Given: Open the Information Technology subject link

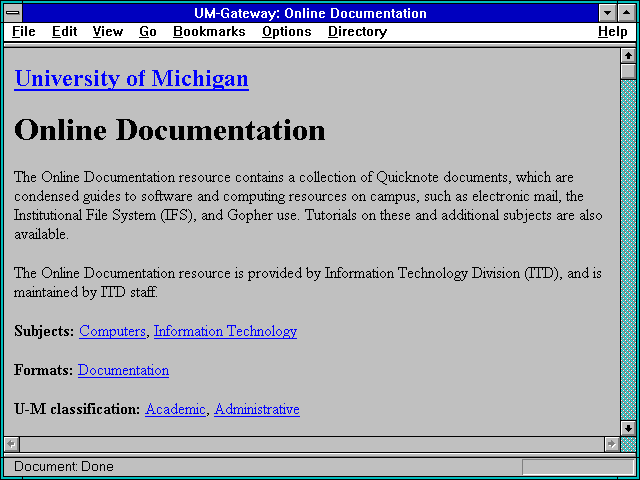Looking at the screenshot, I should [x=225, y=331].
